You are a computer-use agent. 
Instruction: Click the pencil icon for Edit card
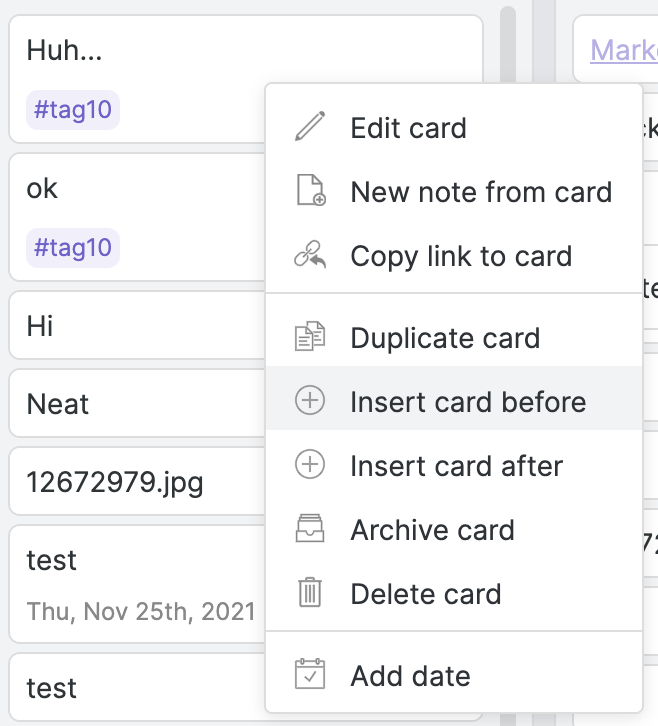(x=310, y=126)
